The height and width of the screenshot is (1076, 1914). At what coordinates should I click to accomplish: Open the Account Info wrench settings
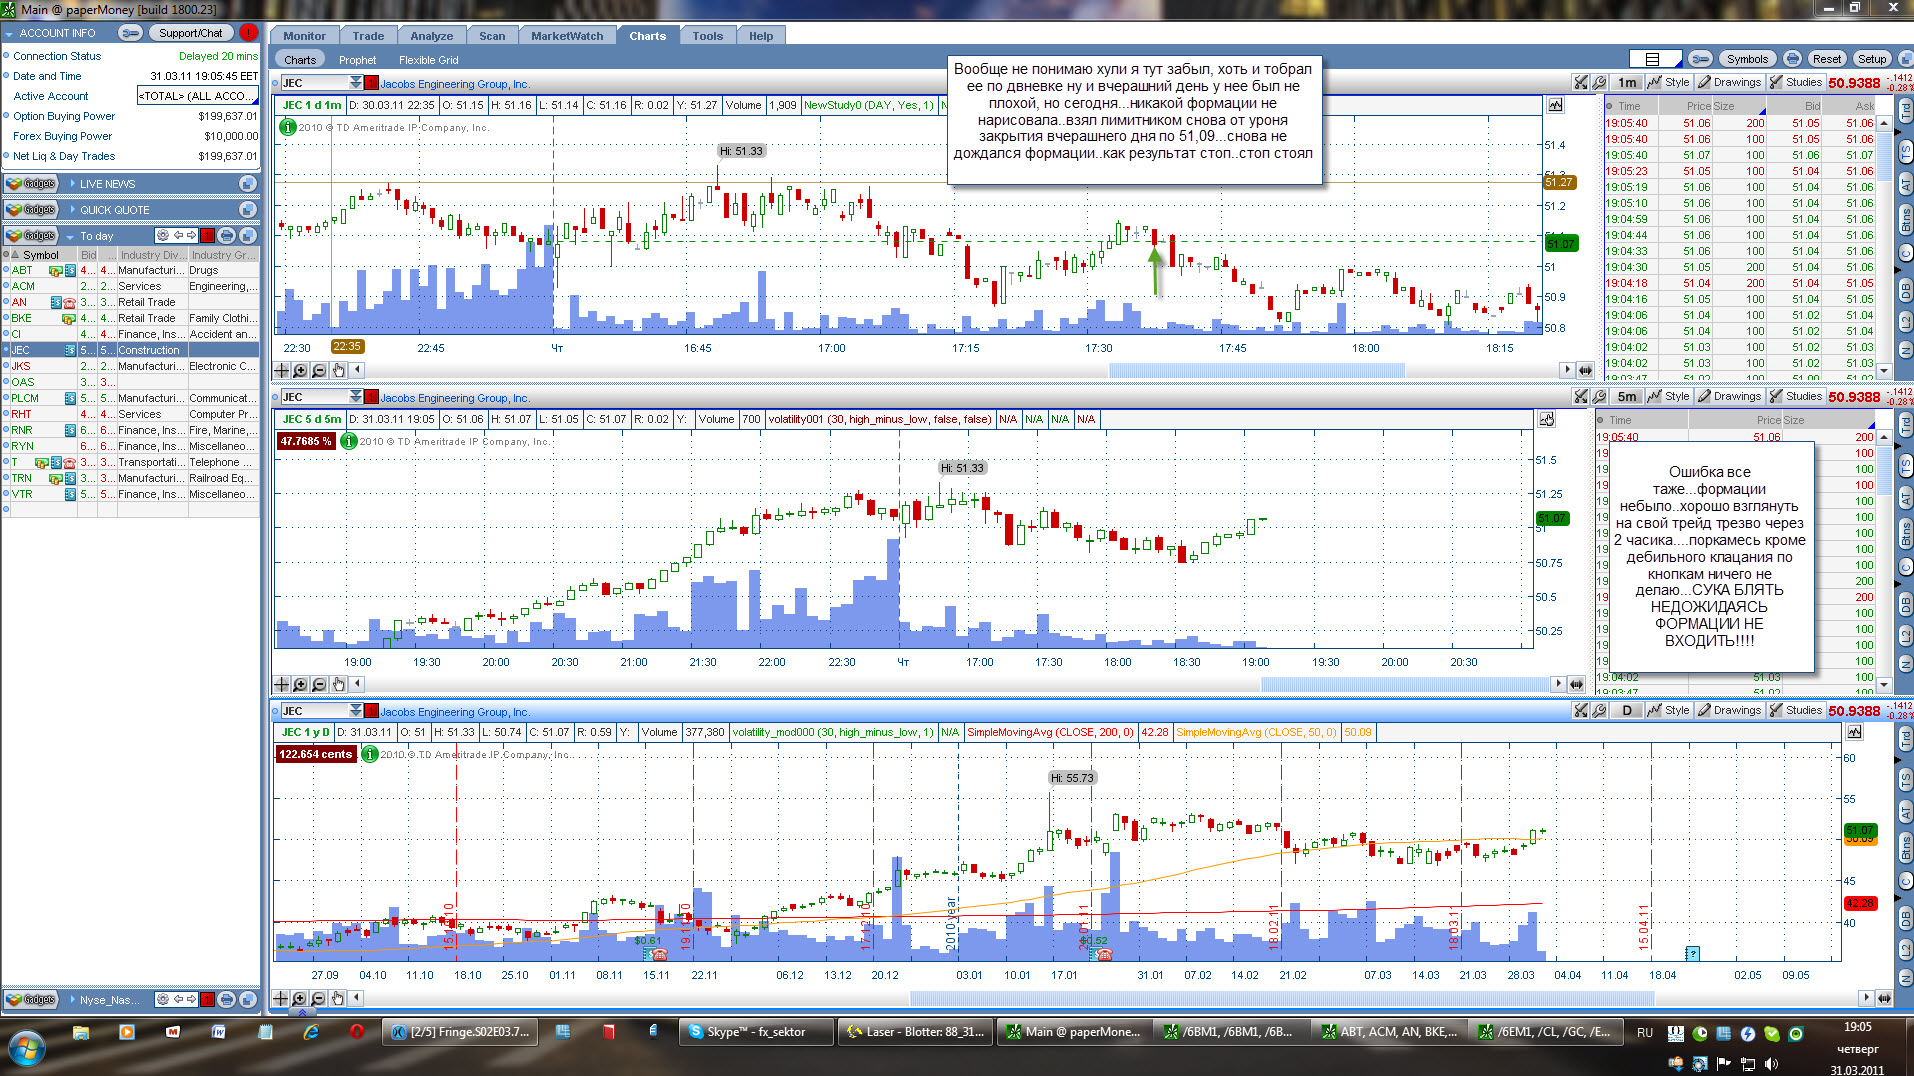coord(130,33)
